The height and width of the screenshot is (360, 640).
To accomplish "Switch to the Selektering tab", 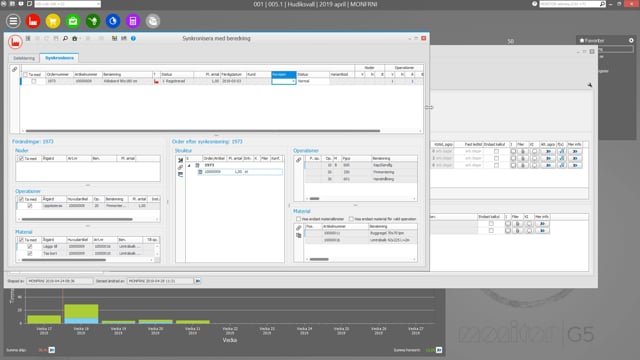I will coord(24,58).
